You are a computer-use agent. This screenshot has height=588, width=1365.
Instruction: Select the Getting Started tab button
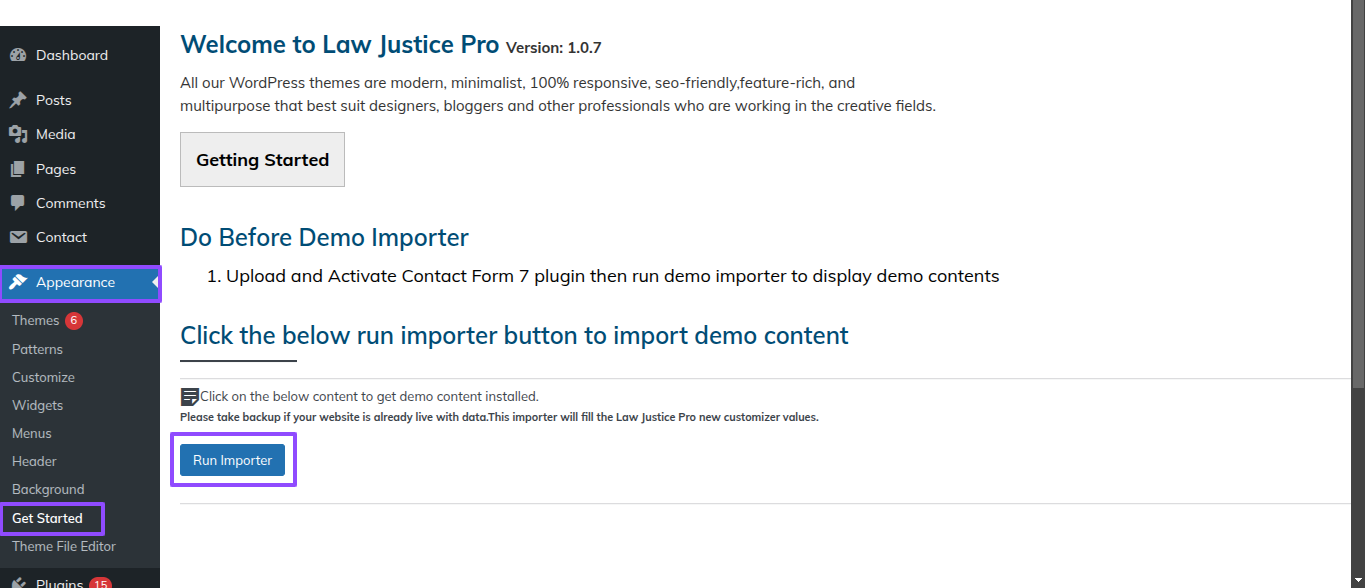pyautogui.click(x=262, y=159)
